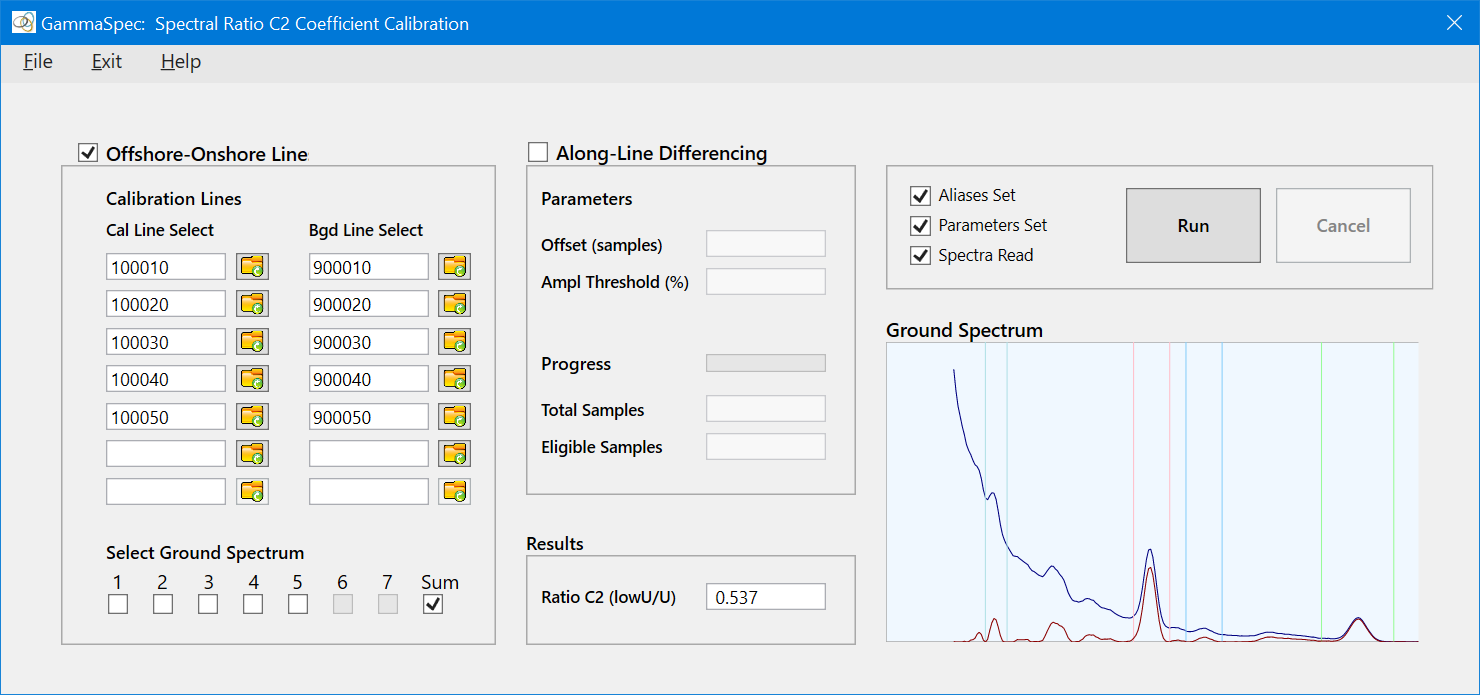This screenshot has height=695, width=1480.
Task: Uncheck the Aliases Set checkbox
Action: coord(920,196)
